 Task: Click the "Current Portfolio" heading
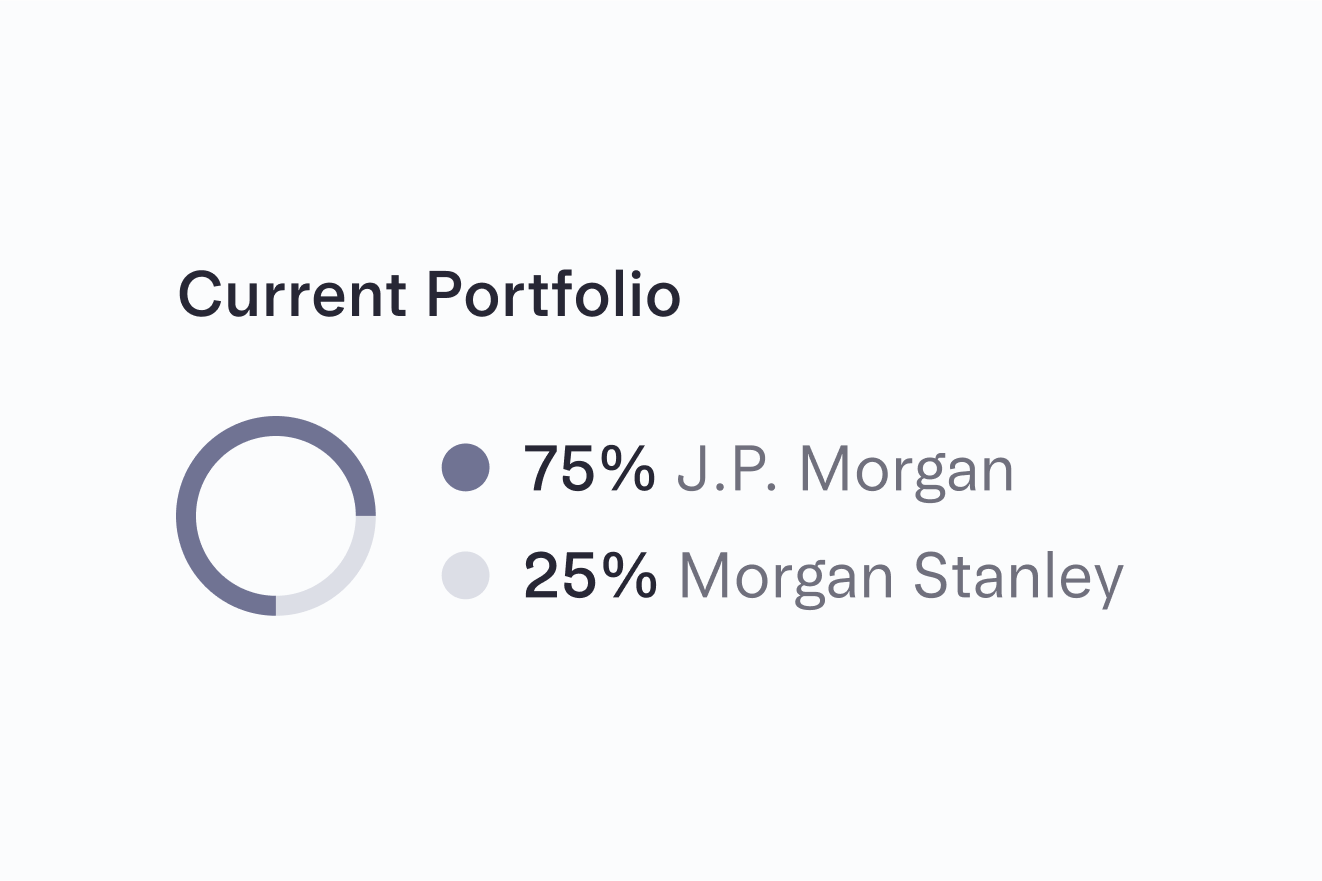pos(429,295)
